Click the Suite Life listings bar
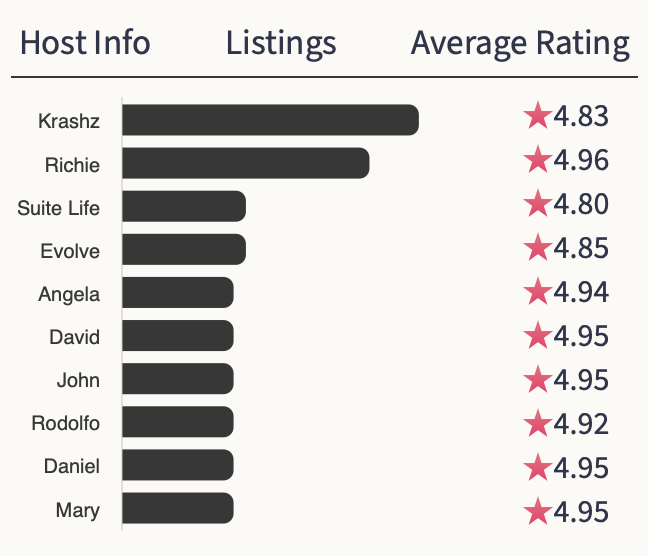Viewport: 648px width, 556px height. tap(184, 207)
